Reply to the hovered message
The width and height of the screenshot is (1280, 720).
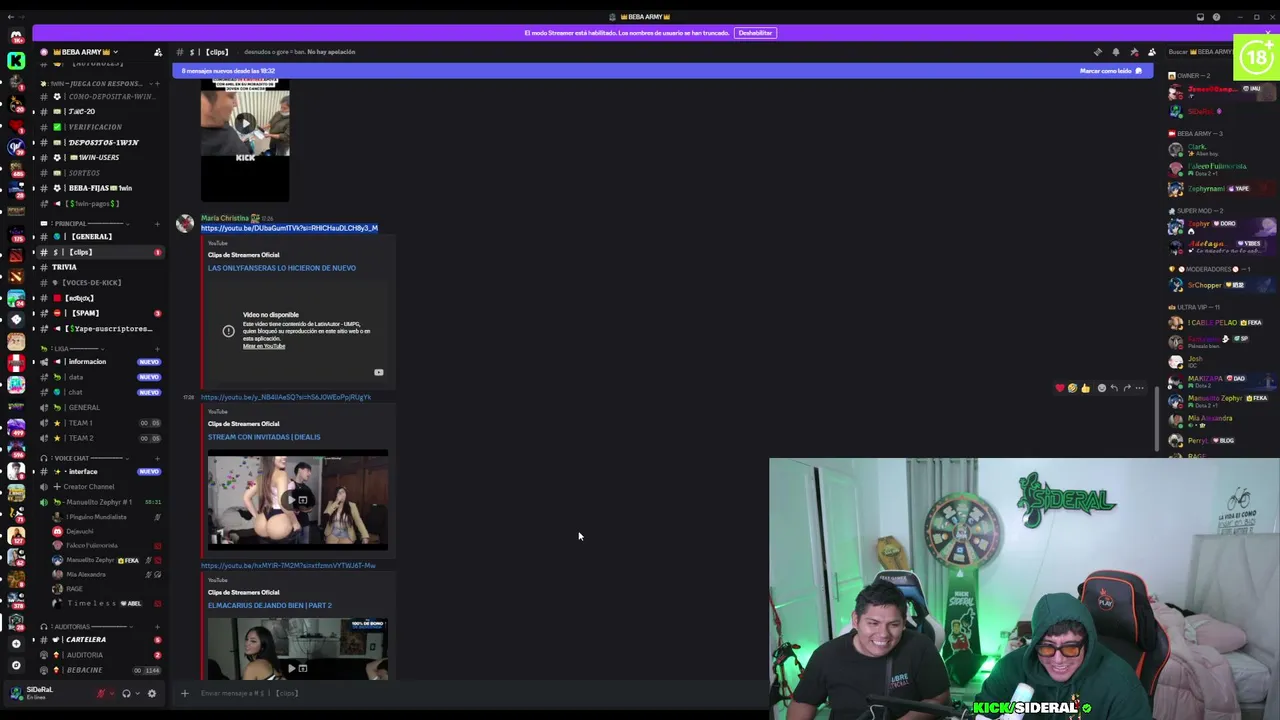(x=1114, y=388)
